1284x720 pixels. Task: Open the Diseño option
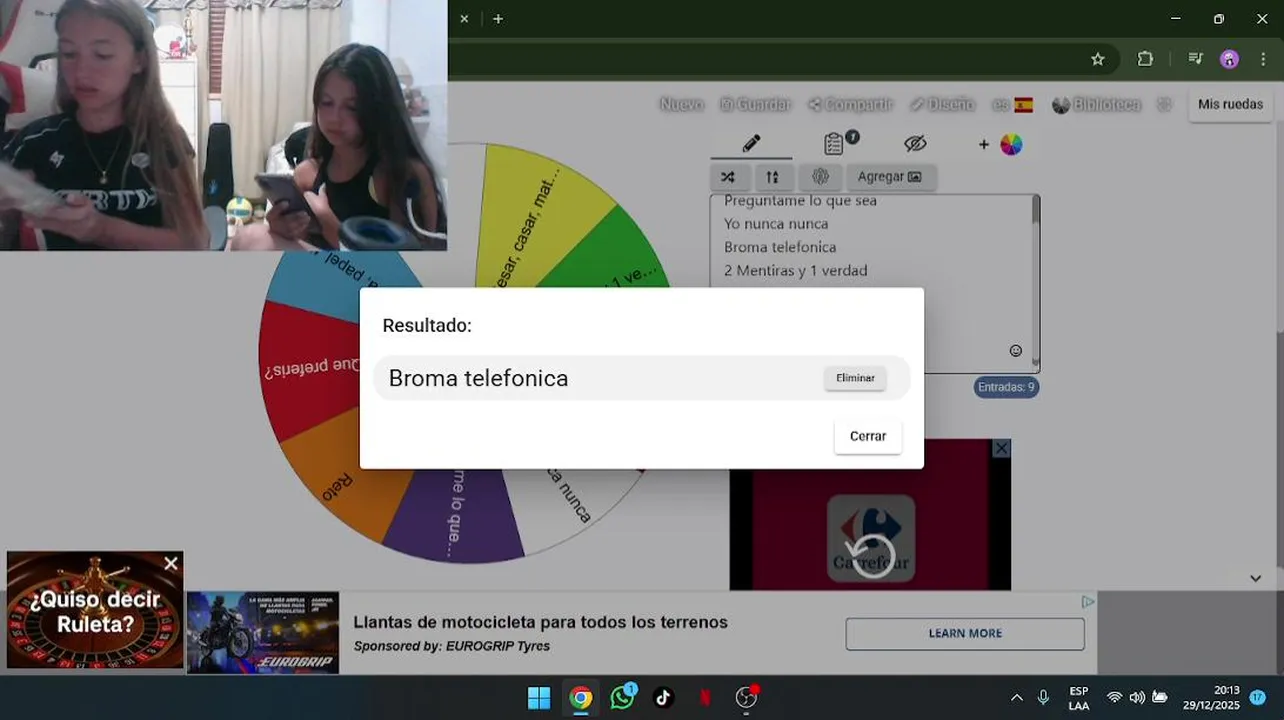tap(942, 104)
